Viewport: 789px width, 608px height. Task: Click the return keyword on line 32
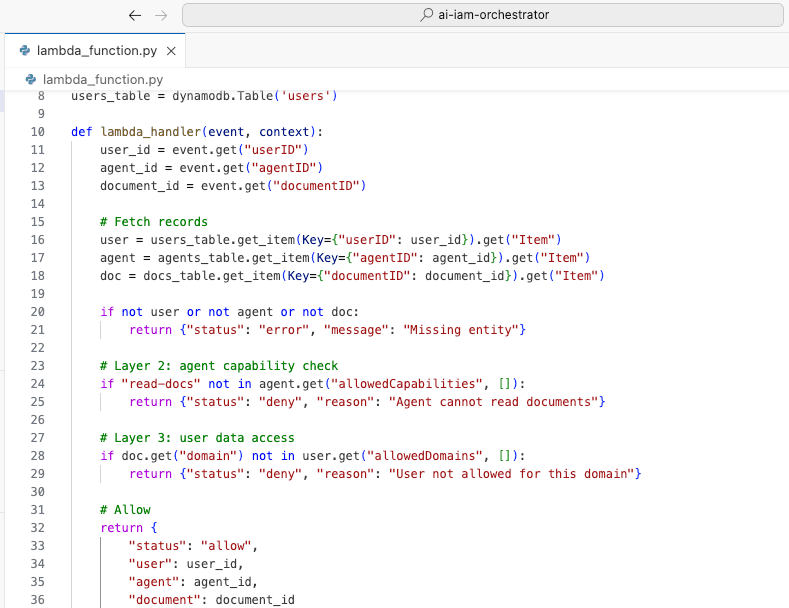(x=122, y=528)
